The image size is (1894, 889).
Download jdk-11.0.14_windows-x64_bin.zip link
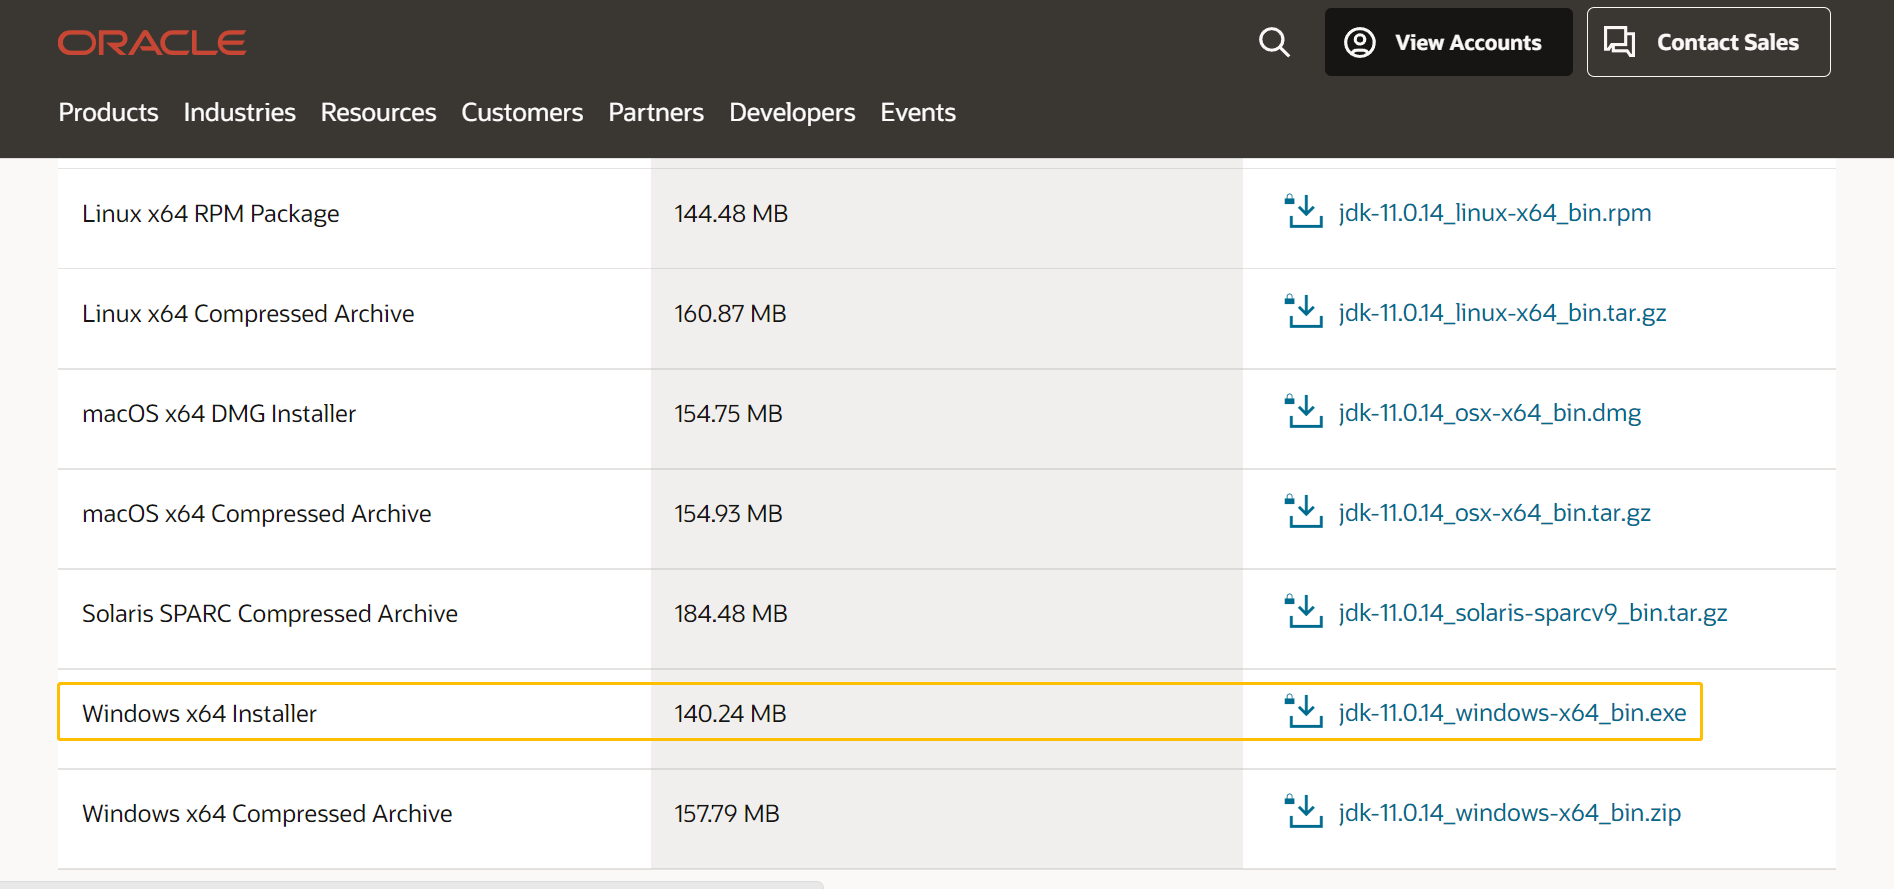click(1510, 813)
